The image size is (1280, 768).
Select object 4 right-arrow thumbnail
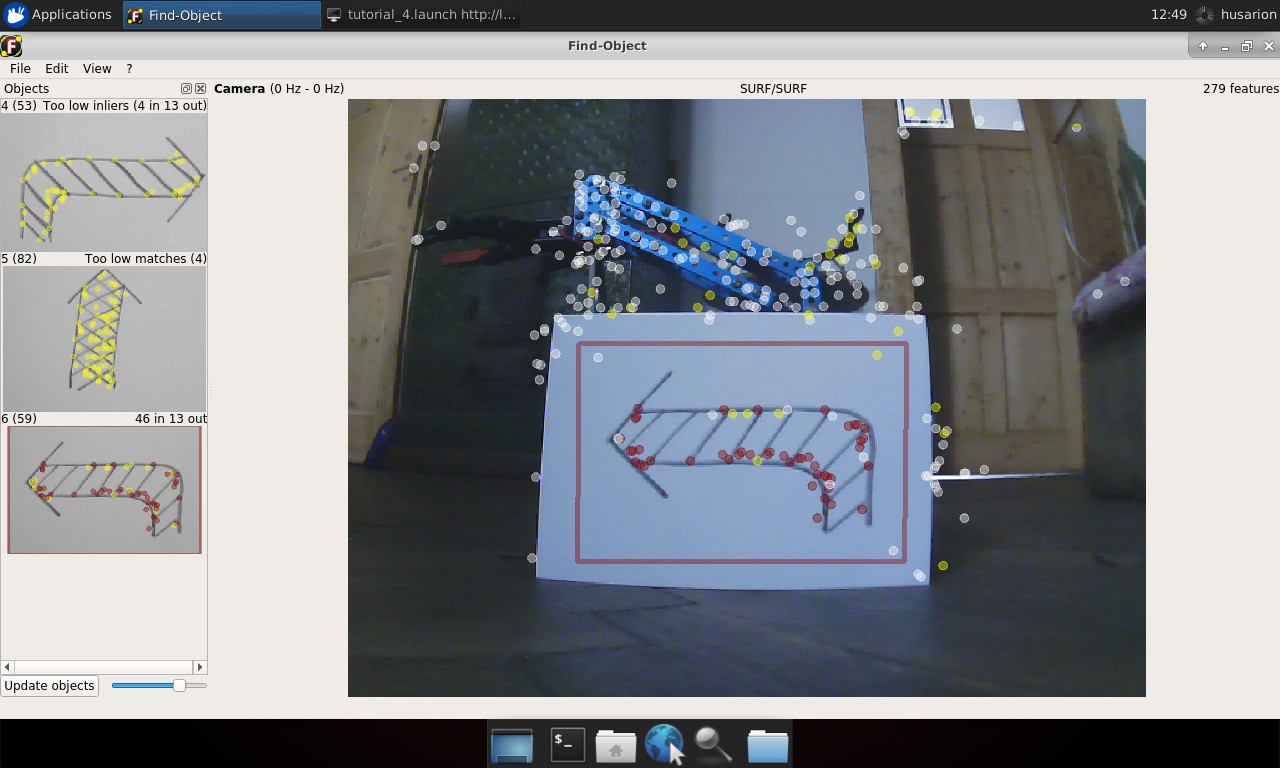pyautogui.click(x=104, y=182)
